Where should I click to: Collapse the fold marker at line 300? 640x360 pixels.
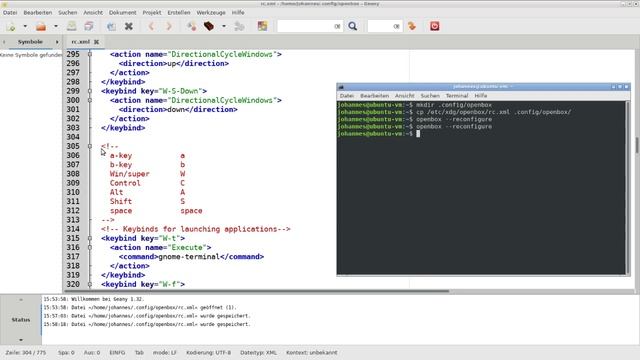(90, 100)
